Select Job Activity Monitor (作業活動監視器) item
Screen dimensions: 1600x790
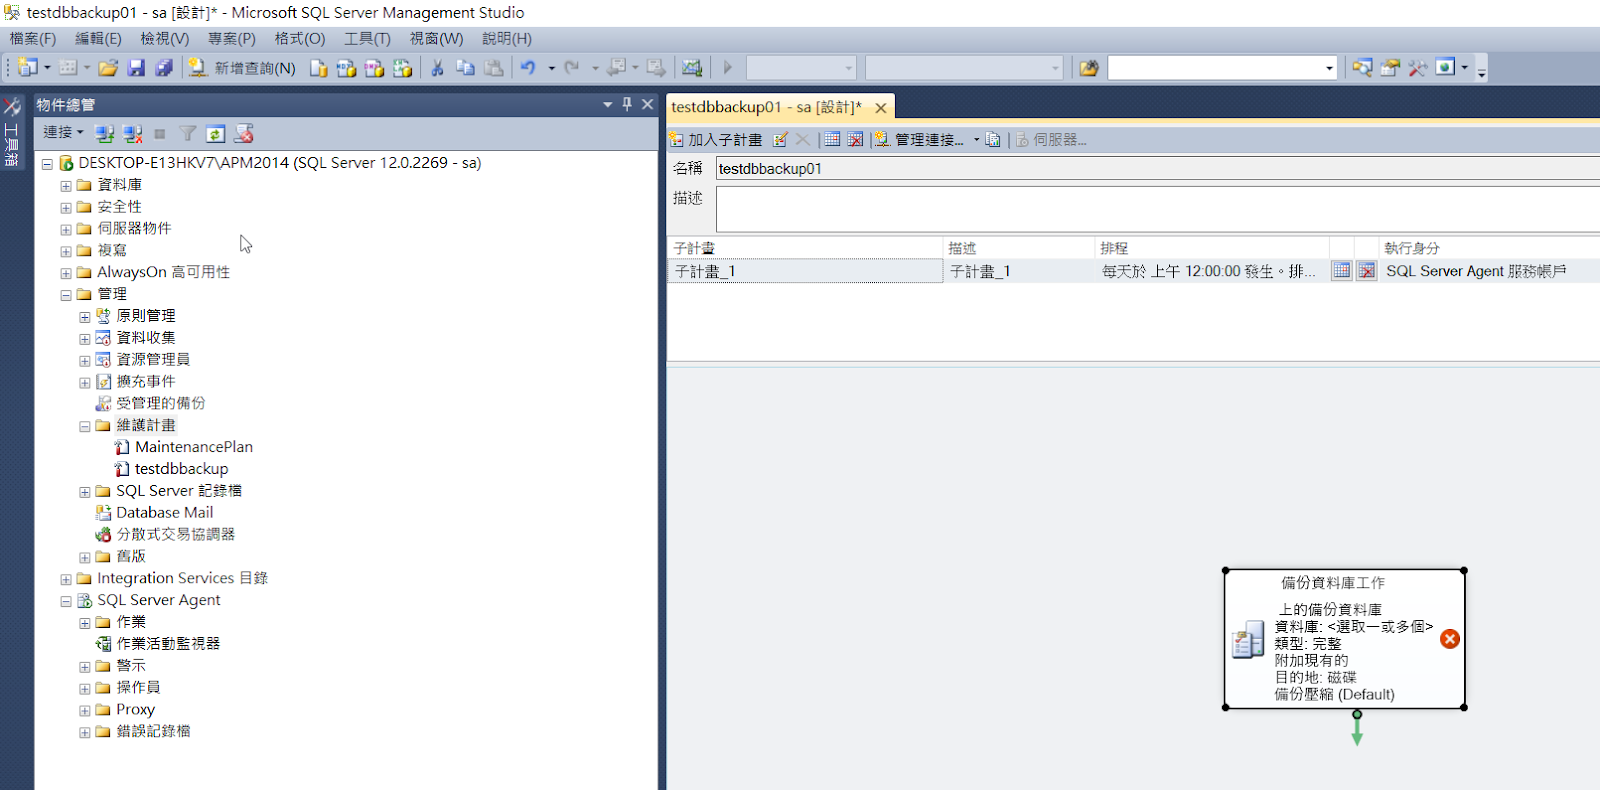[x=168, y=644]
